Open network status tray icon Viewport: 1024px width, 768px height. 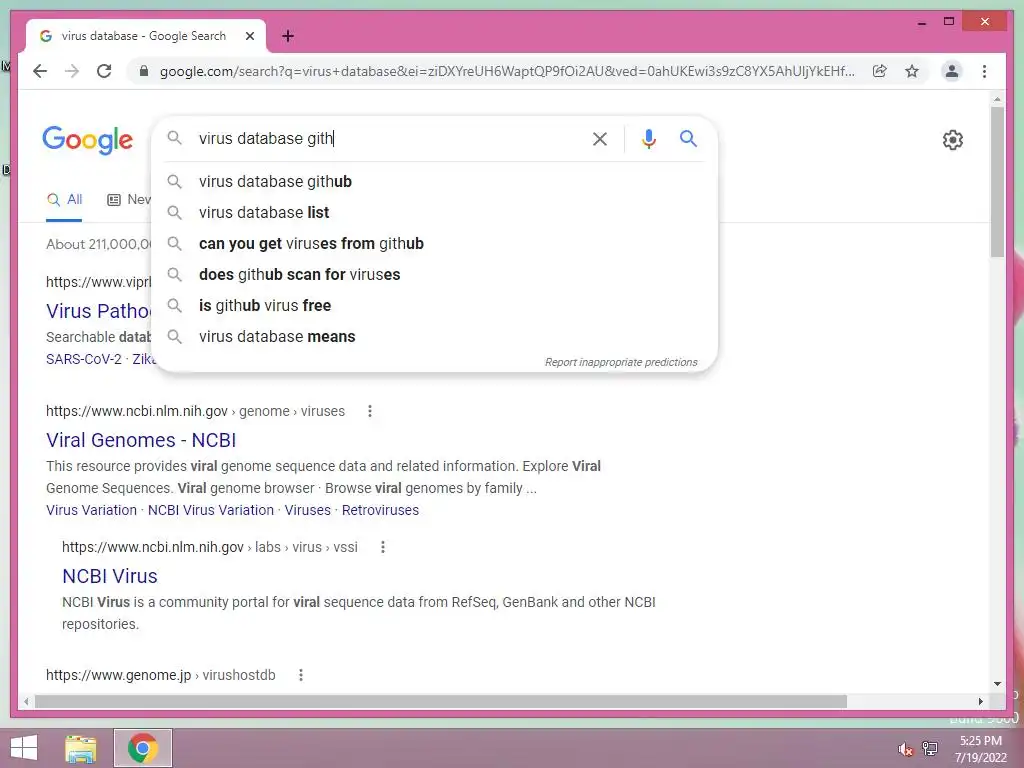click(930, 749)
